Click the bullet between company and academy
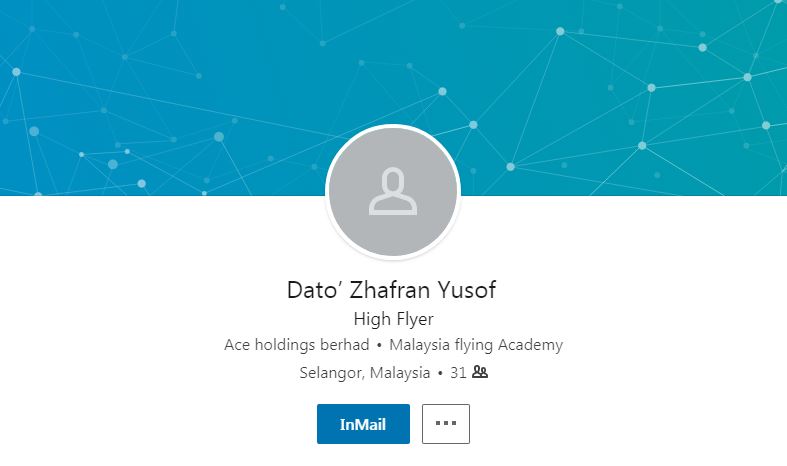The height and width of the screenshot is (466, 787). [379, 345]
